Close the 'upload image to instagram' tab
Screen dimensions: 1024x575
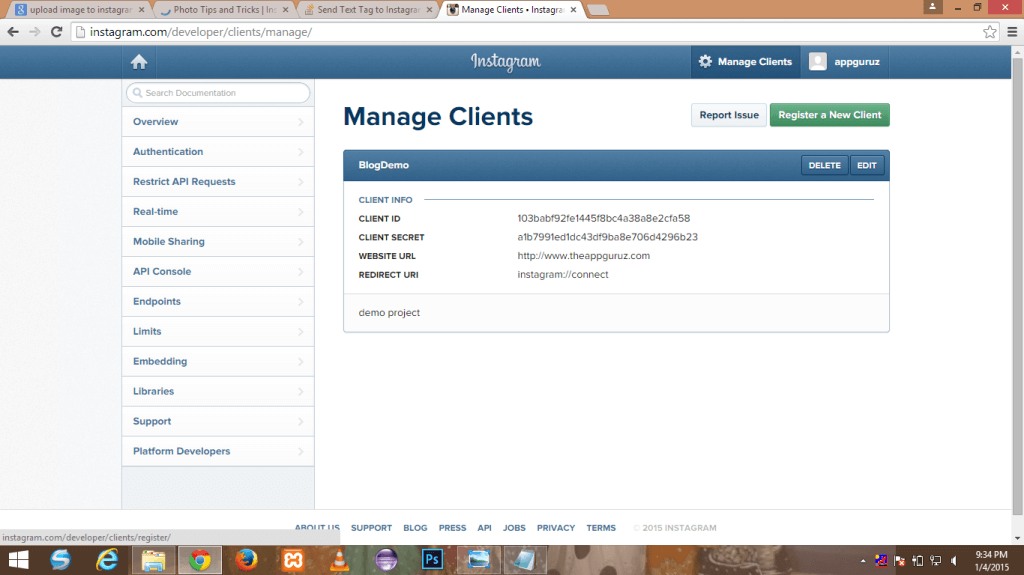pyautogui.click(x=142, y=10)
